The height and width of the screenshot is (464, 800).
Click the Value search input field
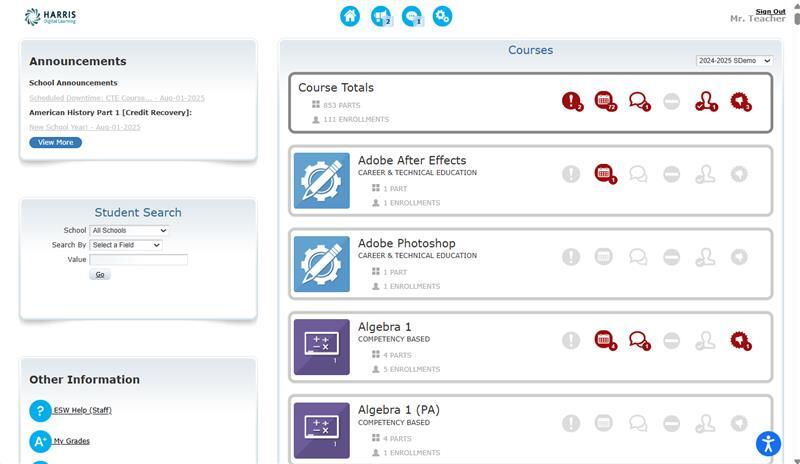138,260
